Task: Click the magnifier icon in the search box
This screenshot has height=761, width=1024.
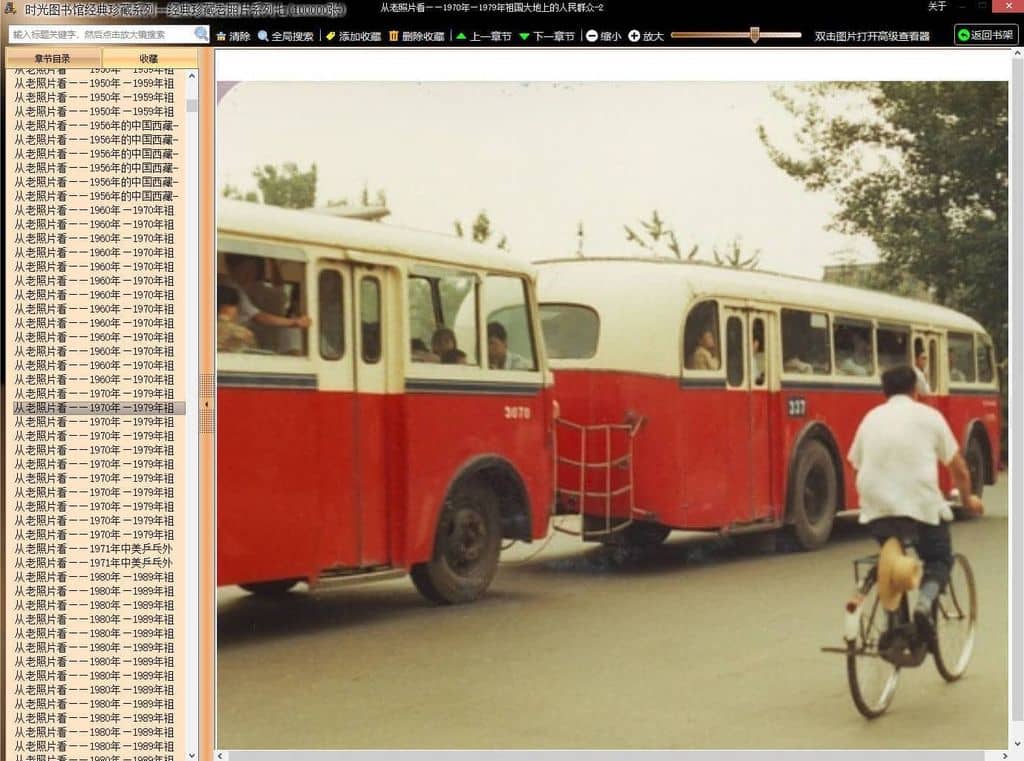Action: click(201, 34)
